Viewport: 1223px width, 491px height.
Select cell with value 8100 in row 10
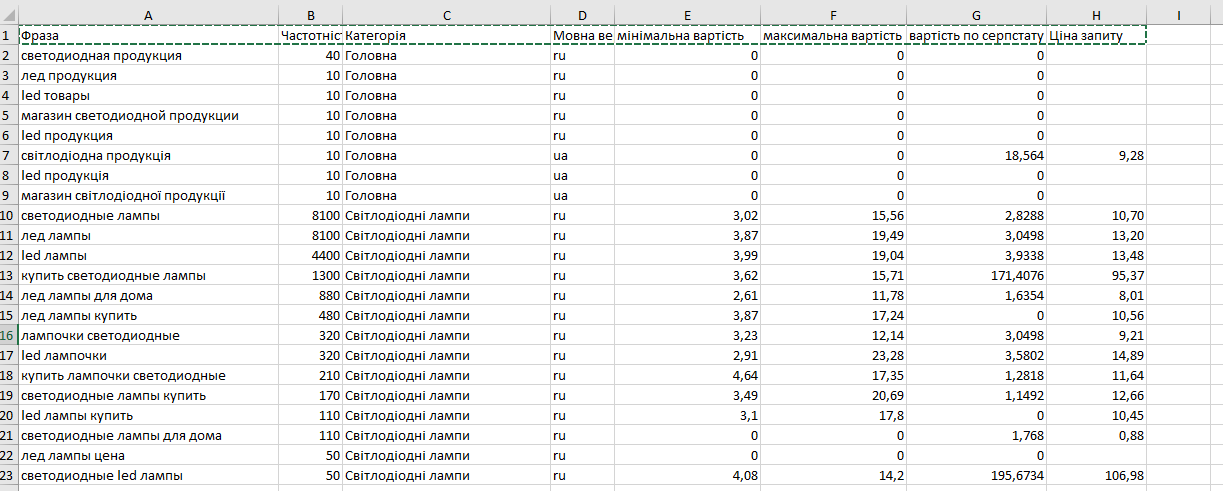click(310, 216)
